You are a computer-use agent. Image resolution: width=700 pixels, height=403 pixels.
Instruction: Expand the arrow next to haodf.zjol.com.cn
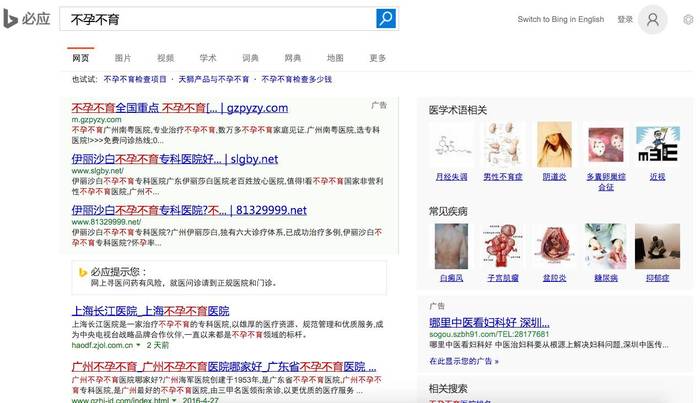(x=138, y=345)
